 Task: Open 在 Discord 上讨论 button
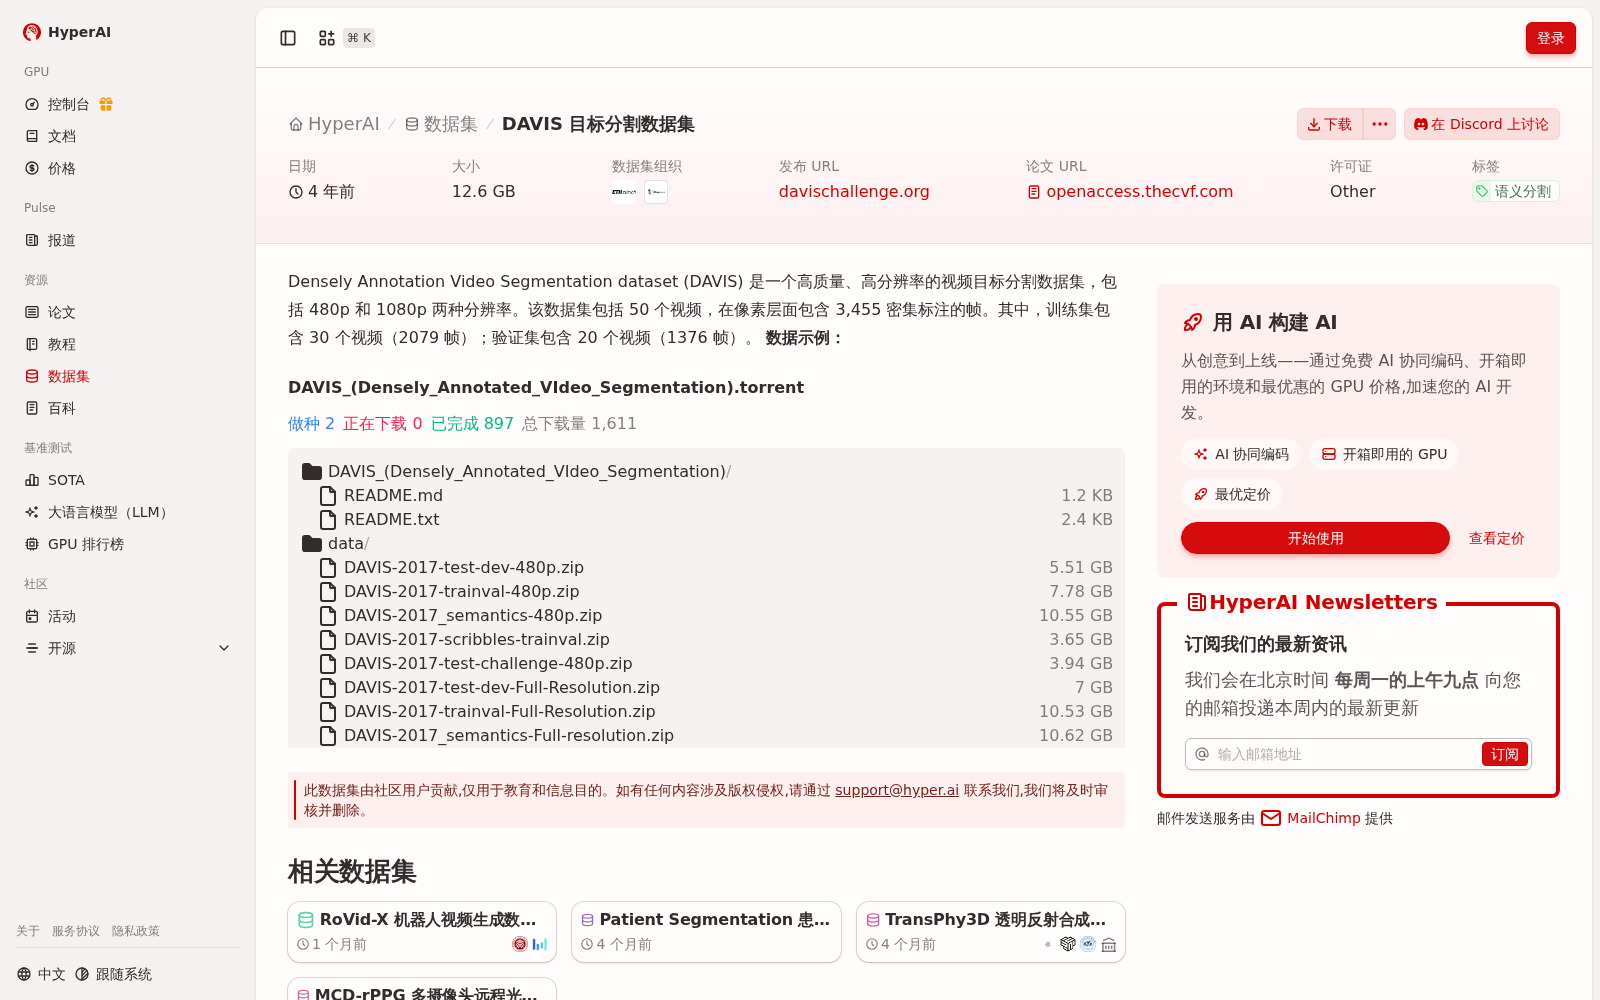pyautogui.click(x=1481, y=124)
